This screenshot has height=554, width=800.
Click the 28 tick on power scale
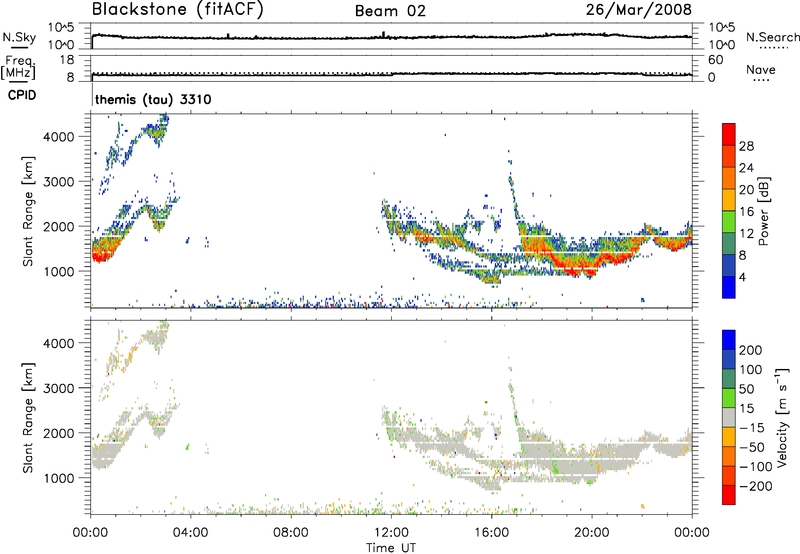tap(746, 146)
